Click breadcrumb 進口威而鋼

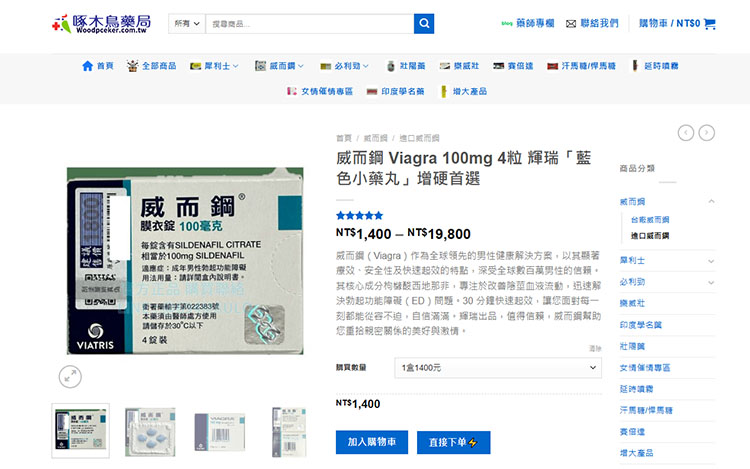pos(419,138)
